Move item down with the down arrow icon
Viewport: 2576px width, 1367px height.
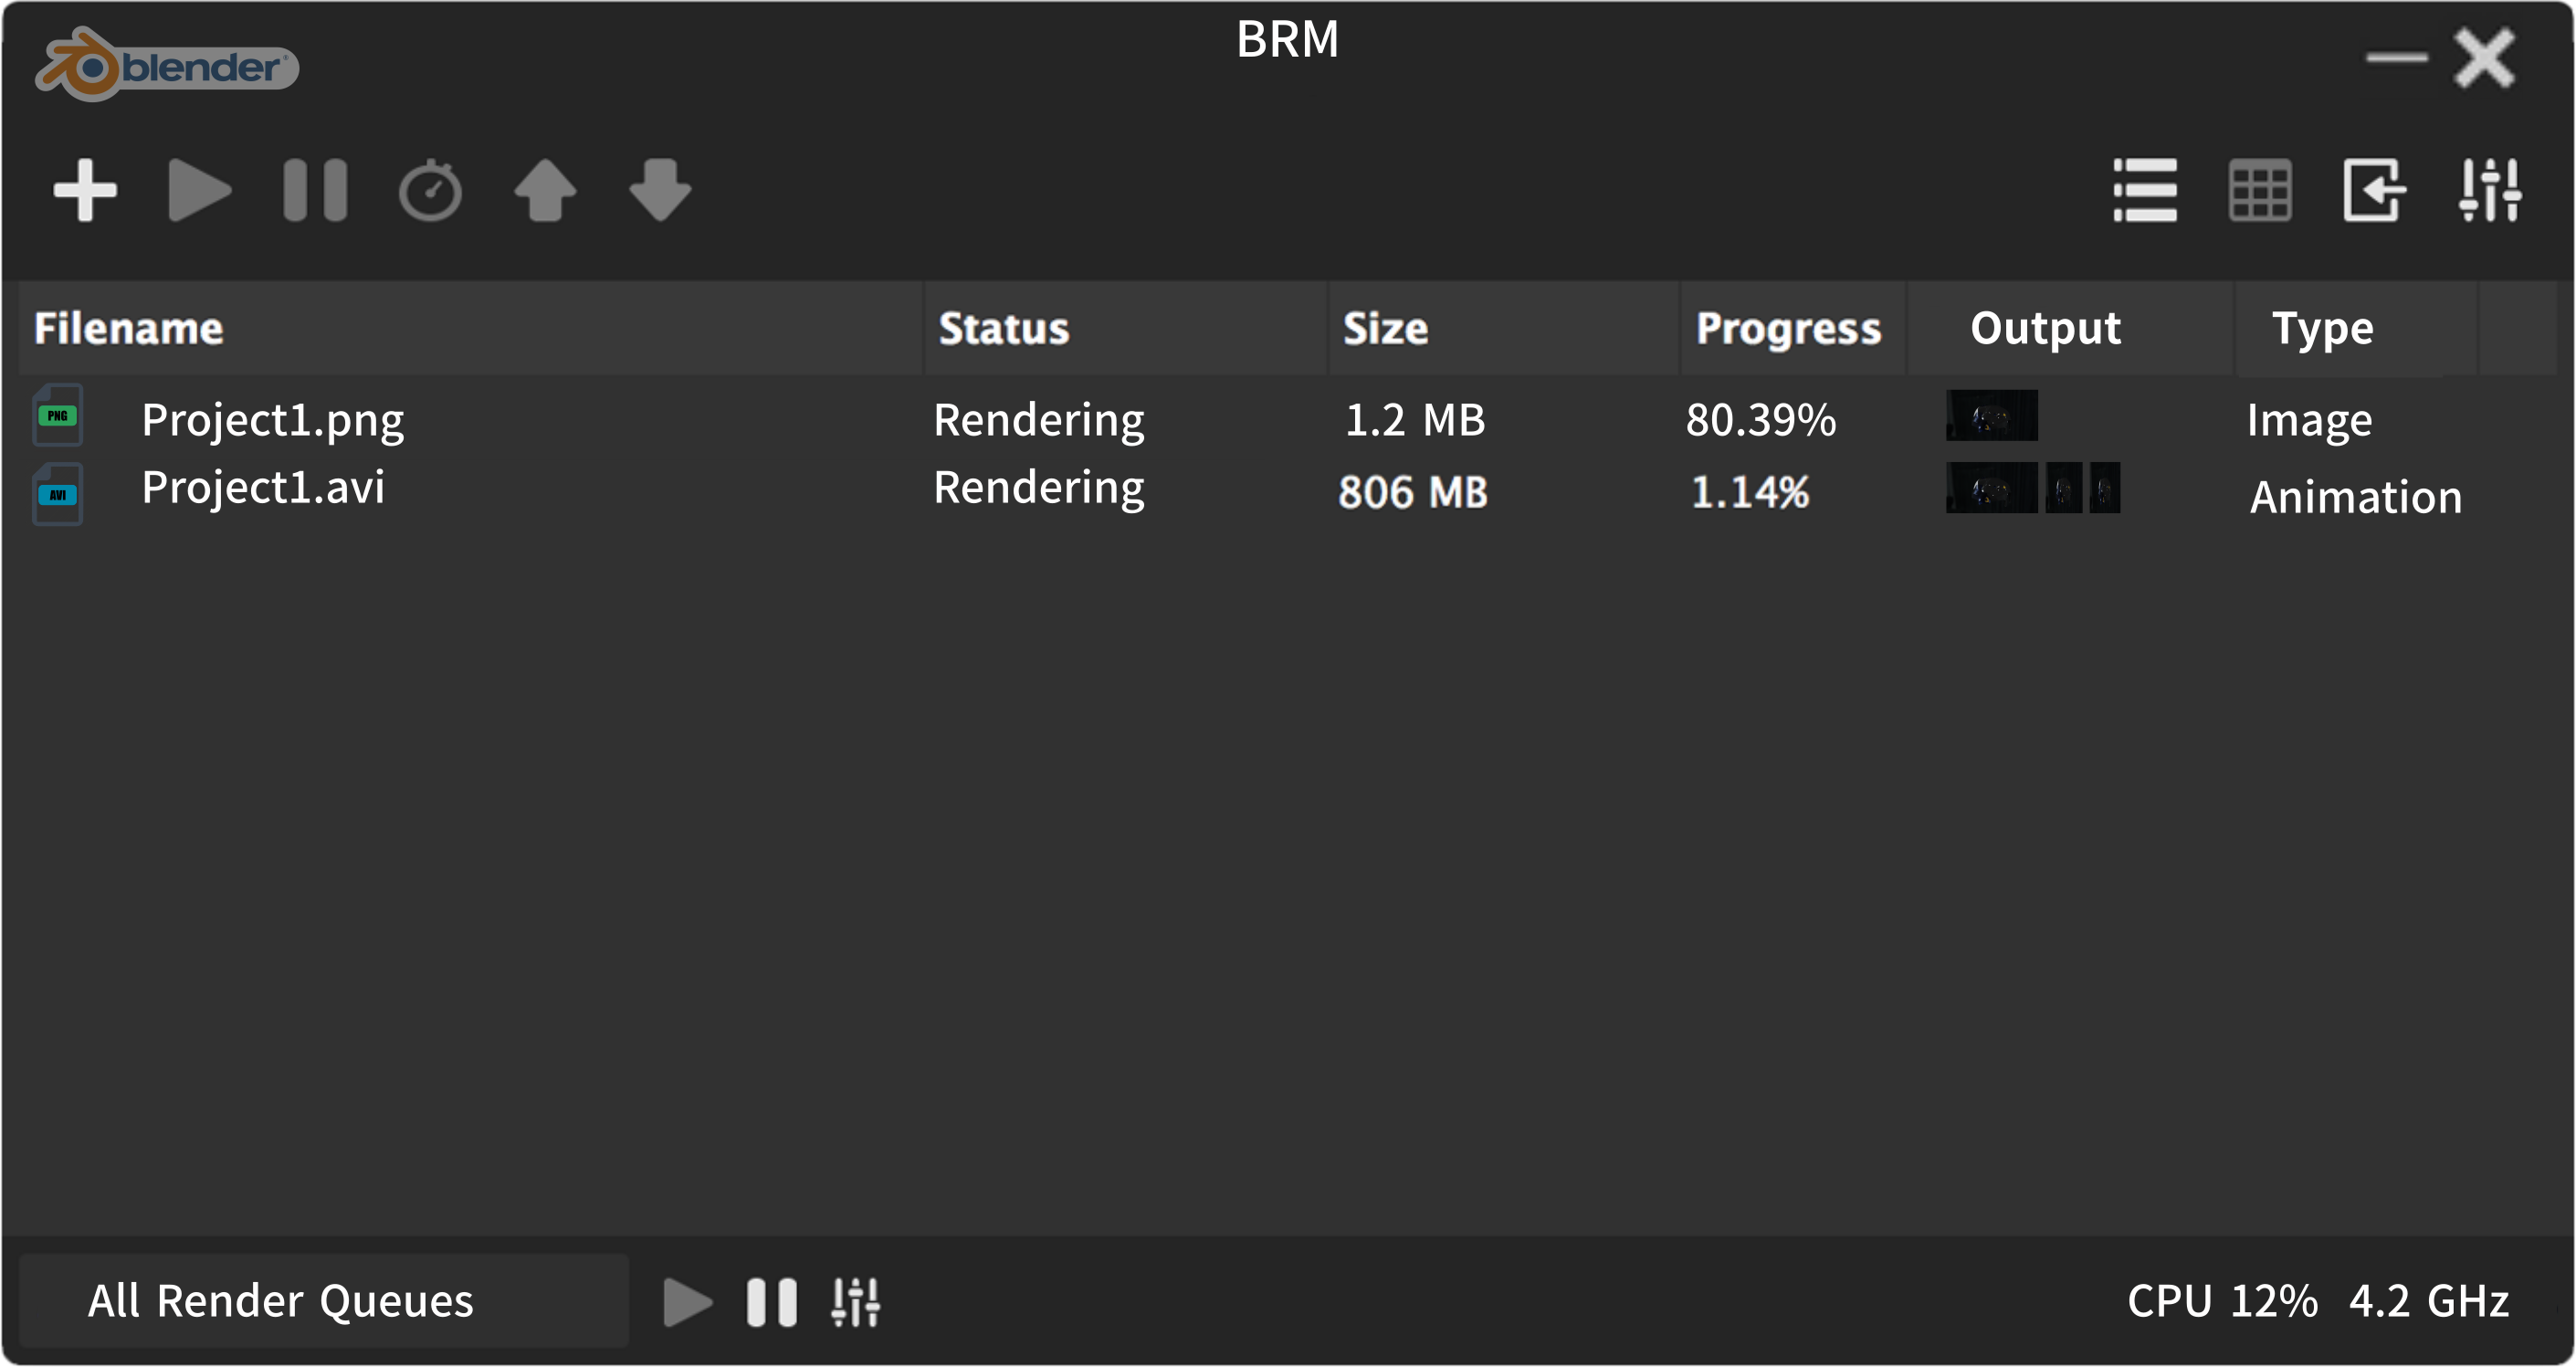(x=660, y=190)
